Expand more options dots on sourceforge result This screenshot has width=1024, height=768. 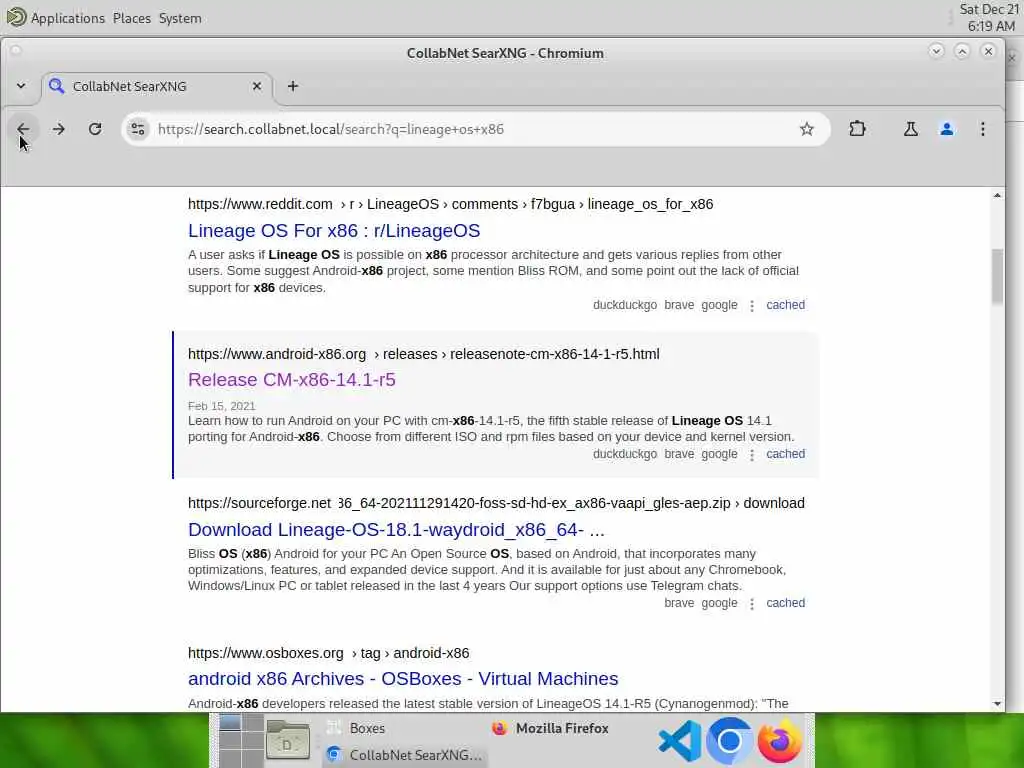click(752, 603)
